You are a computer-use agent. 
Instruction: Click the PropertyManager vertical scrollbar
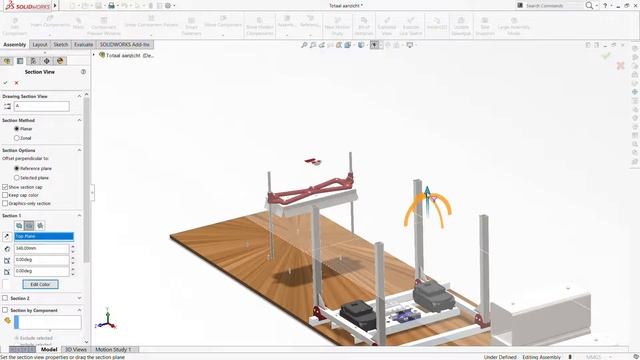(86, 180)
